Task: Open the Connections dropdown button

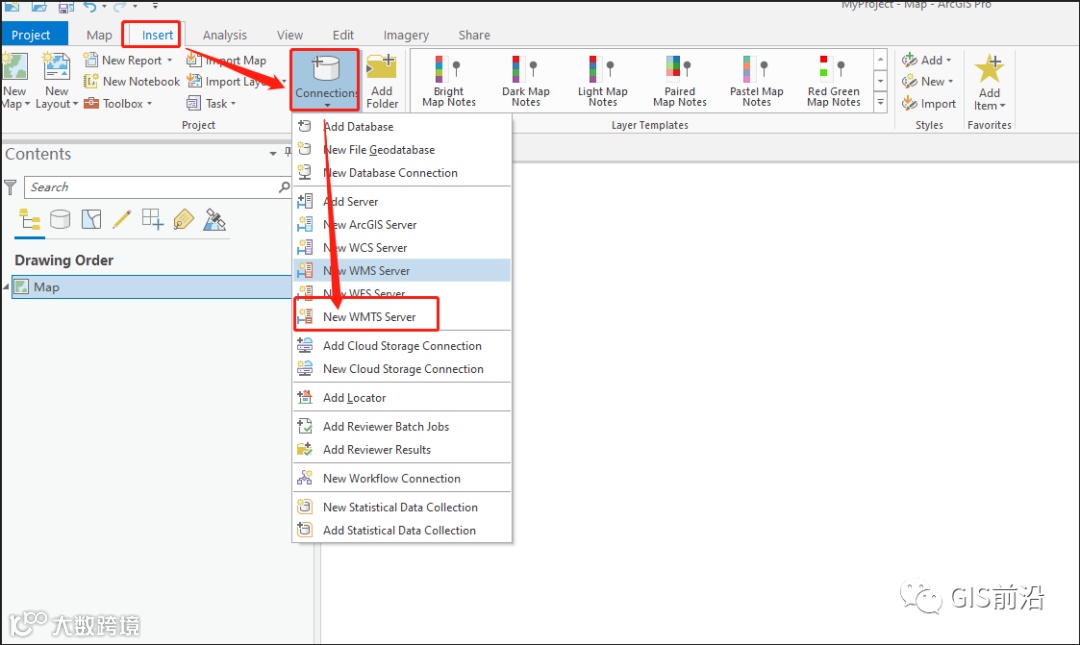Action: coord(324,80)
